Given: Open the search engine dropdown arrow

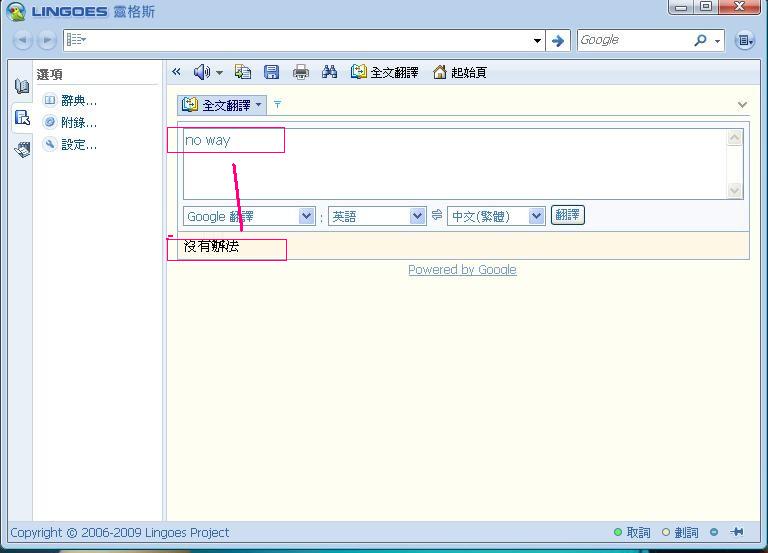Looking at the screenshot, I should (718, 41).
